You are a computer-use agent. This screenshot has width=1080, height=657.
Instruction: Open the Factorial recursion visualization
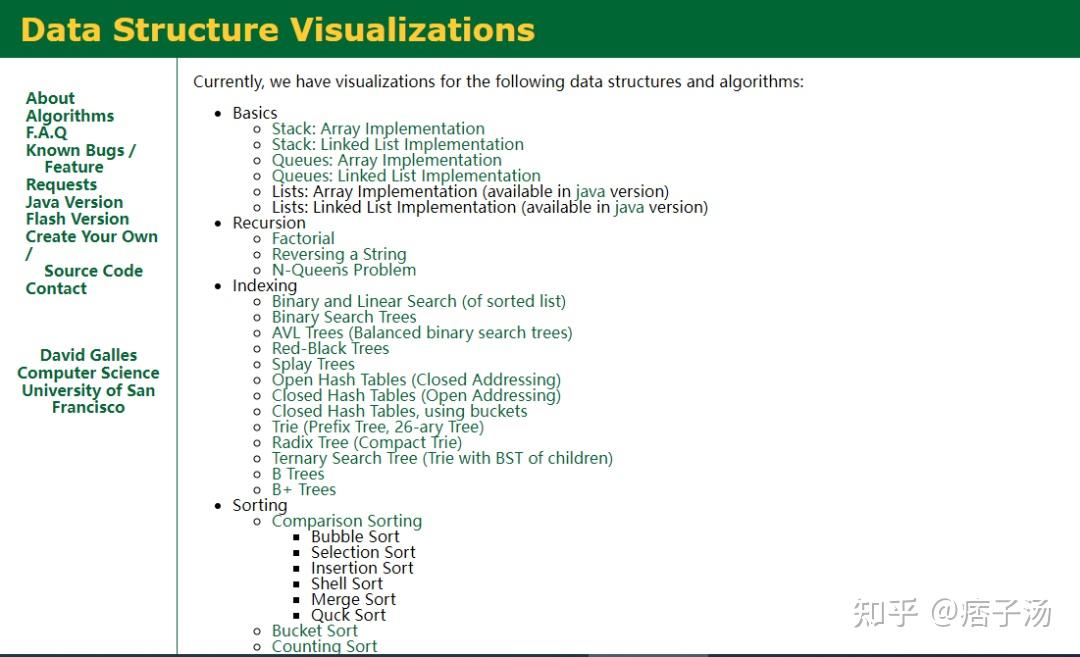[x=303, y=238]
